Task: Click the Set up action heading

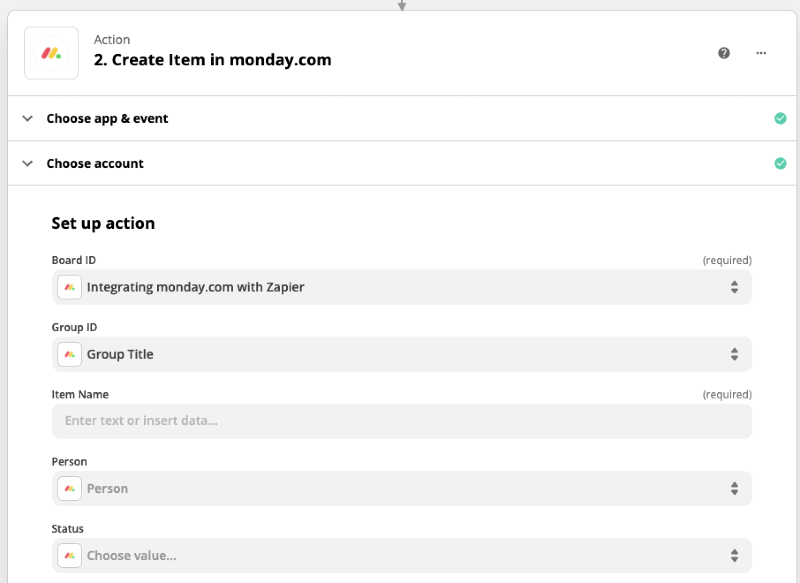Action: tap(103, 223)
